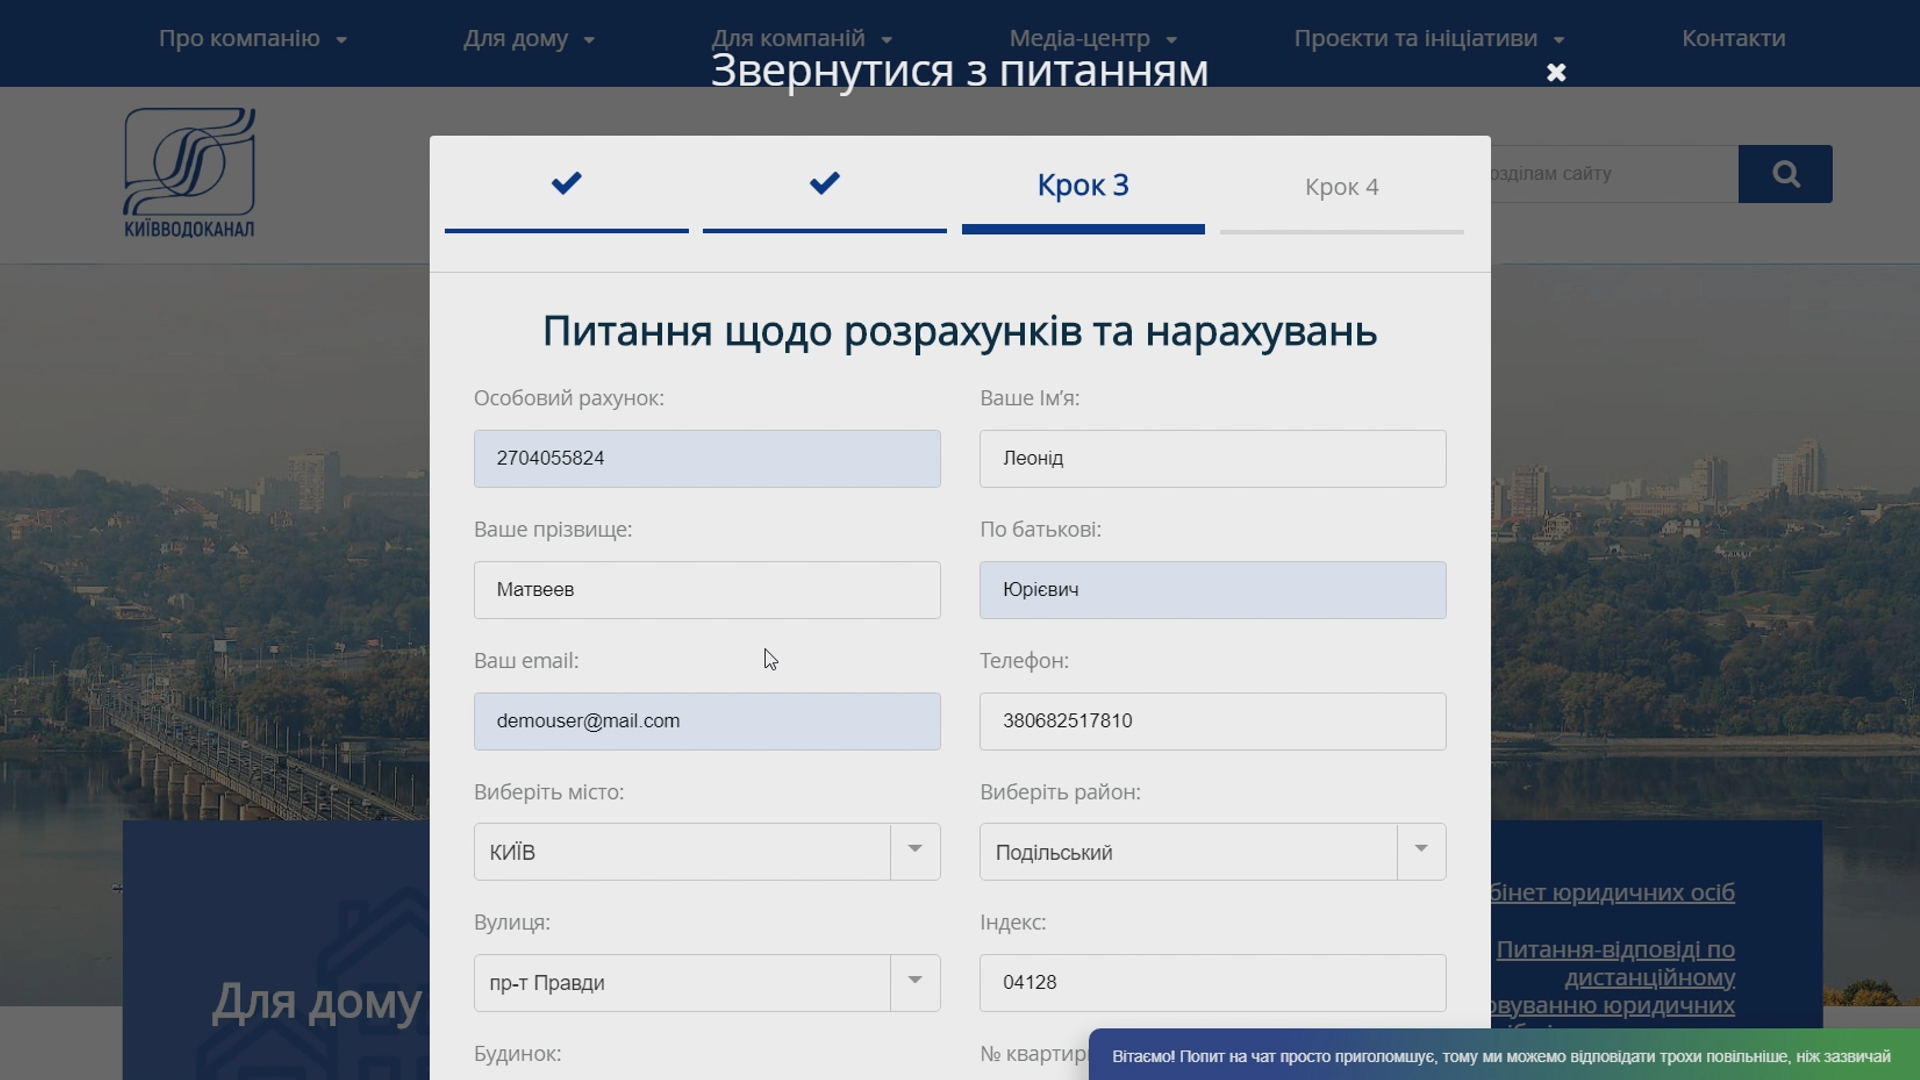Click the Київводоканал logo
The width and height of the screenshot is (1920, 1080).
tap(189, 173)
